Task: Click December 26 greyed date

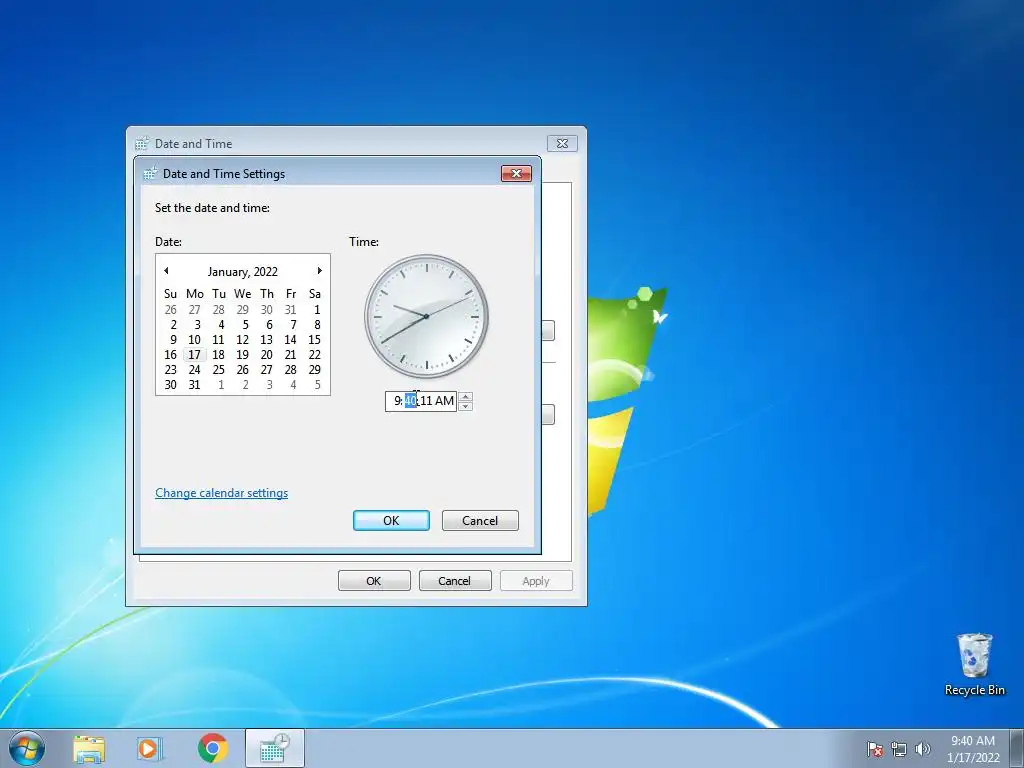Action: [x=170, y=310]
